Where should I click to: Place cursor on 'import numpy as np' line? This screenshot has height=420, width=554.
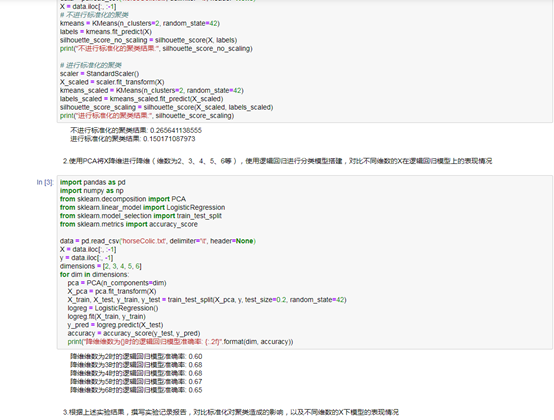pos(92,191)
